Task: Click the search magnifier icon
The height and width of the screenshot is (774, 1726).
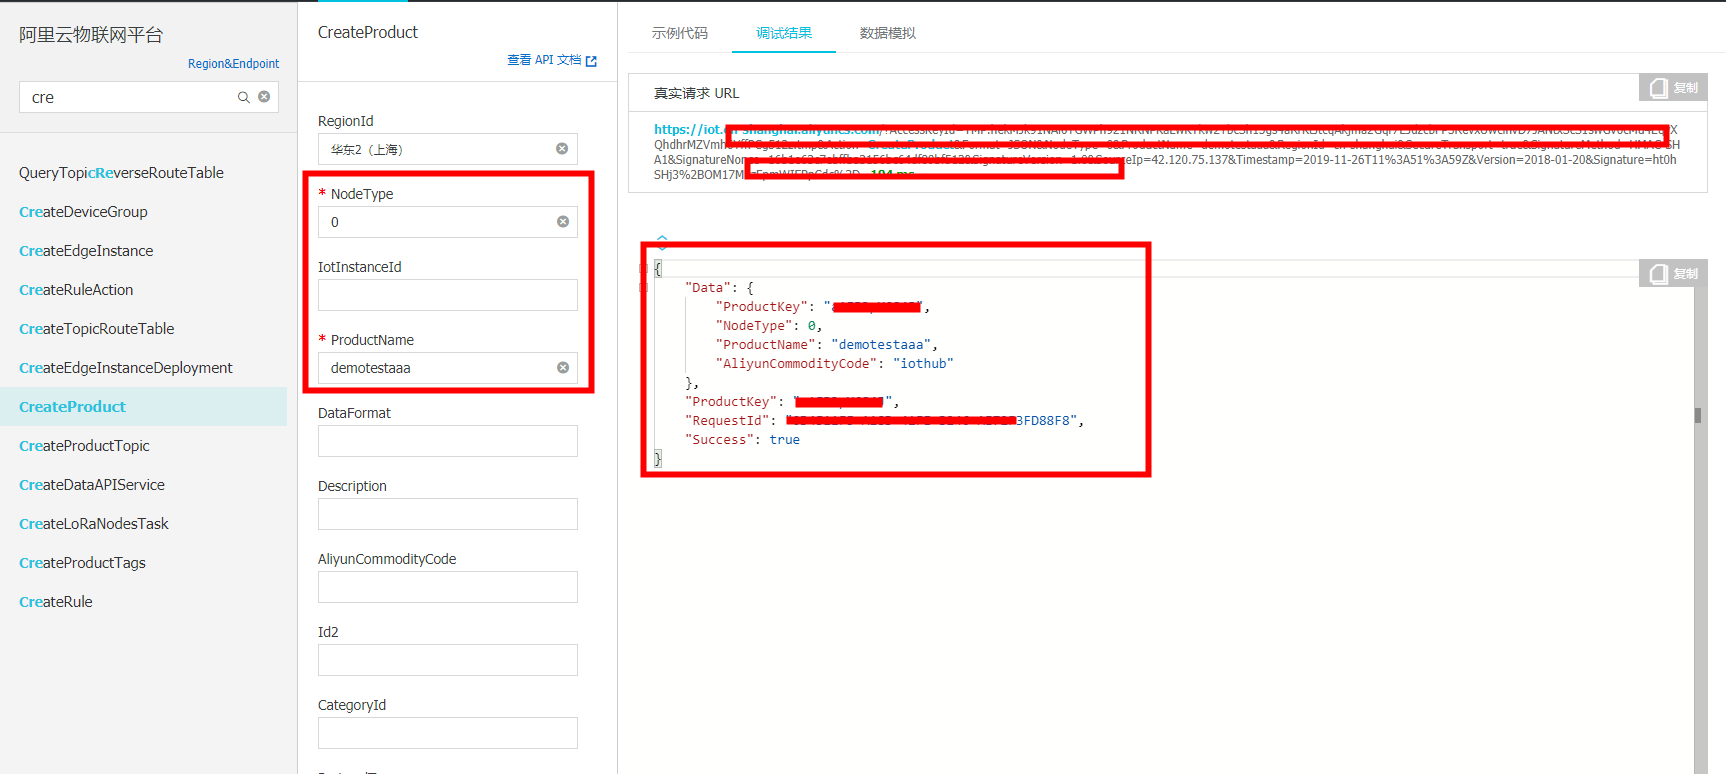Action: (243, 97)
